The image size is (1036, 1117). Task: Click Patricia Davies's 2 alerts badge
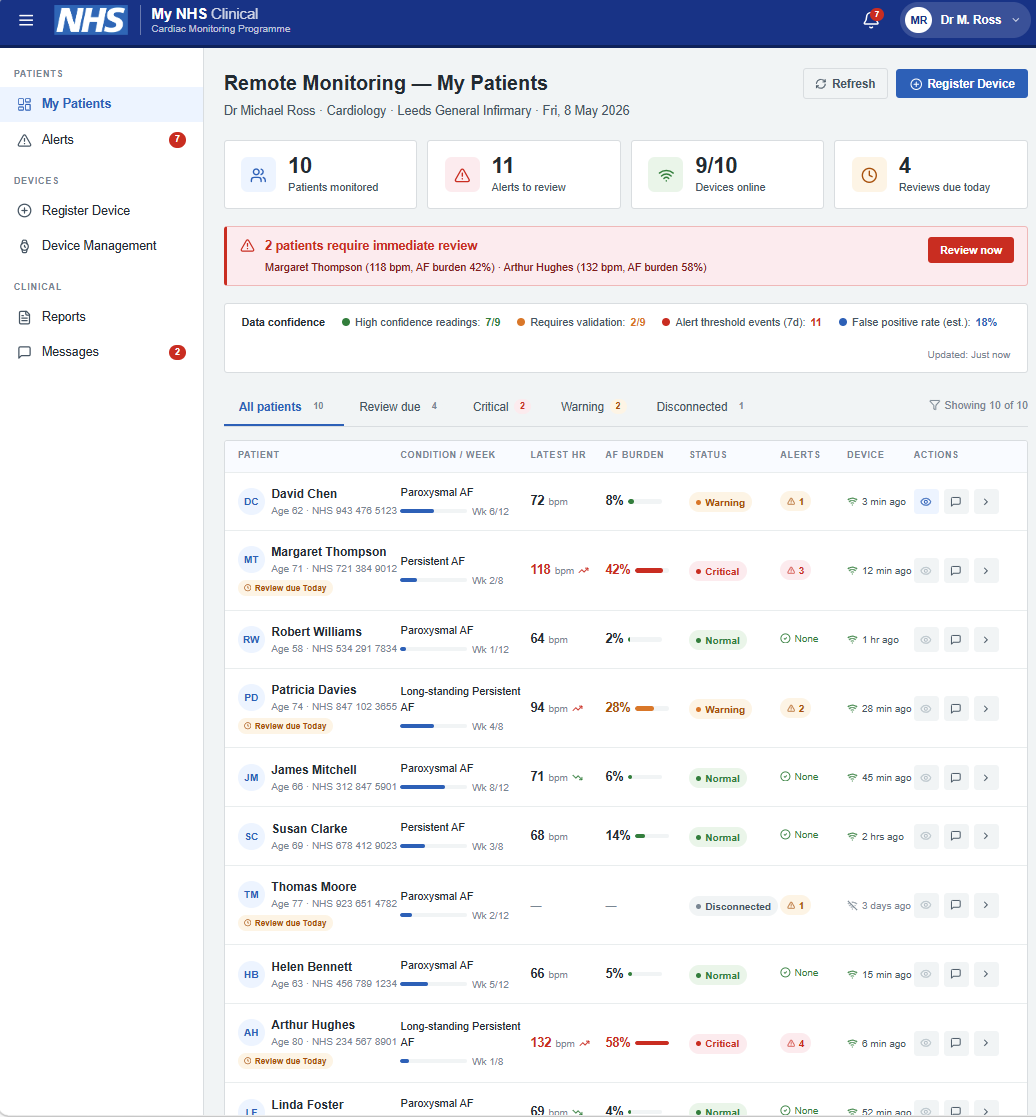(795, 709)
